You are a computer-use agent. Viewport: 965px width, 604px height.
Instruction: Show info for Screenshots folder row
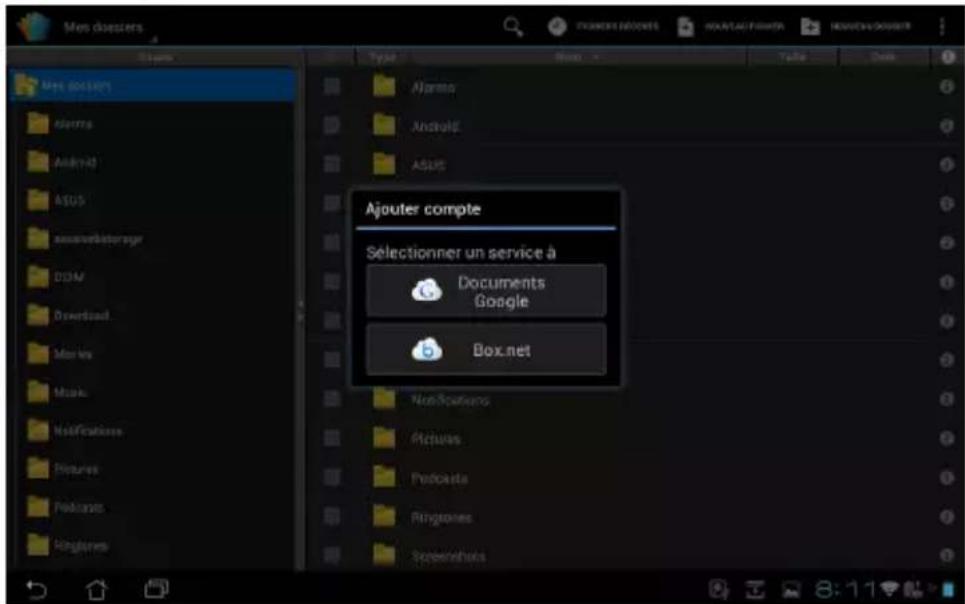pos(947,555)
